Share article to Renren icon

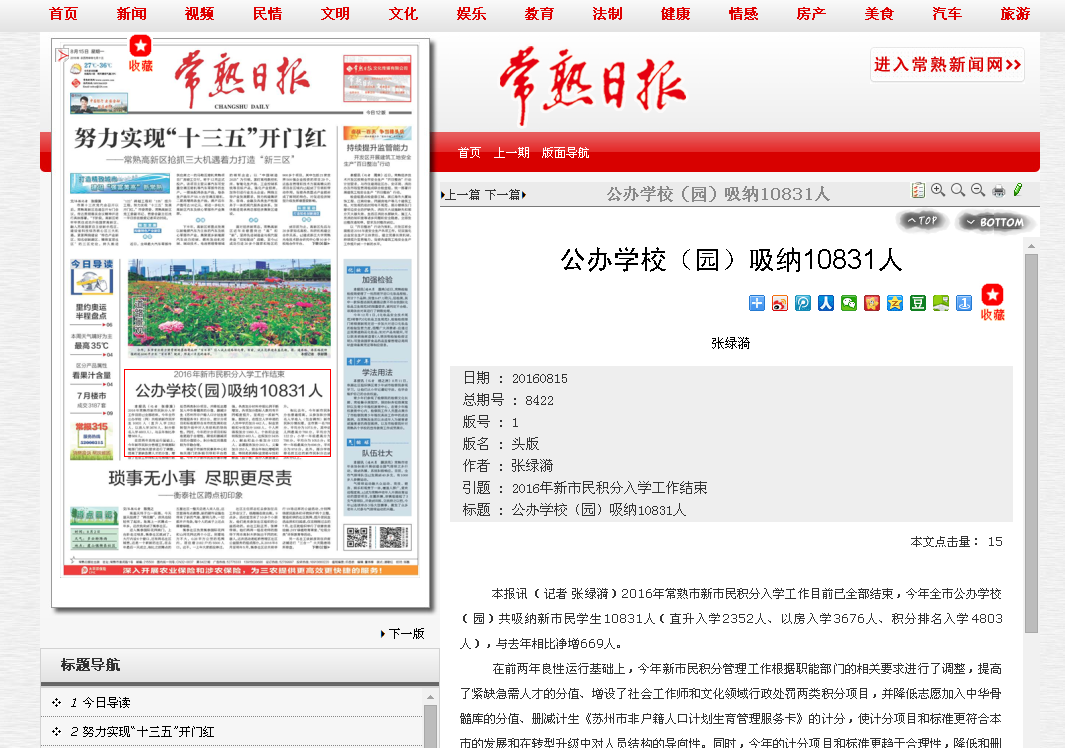[x=826, y=303]
